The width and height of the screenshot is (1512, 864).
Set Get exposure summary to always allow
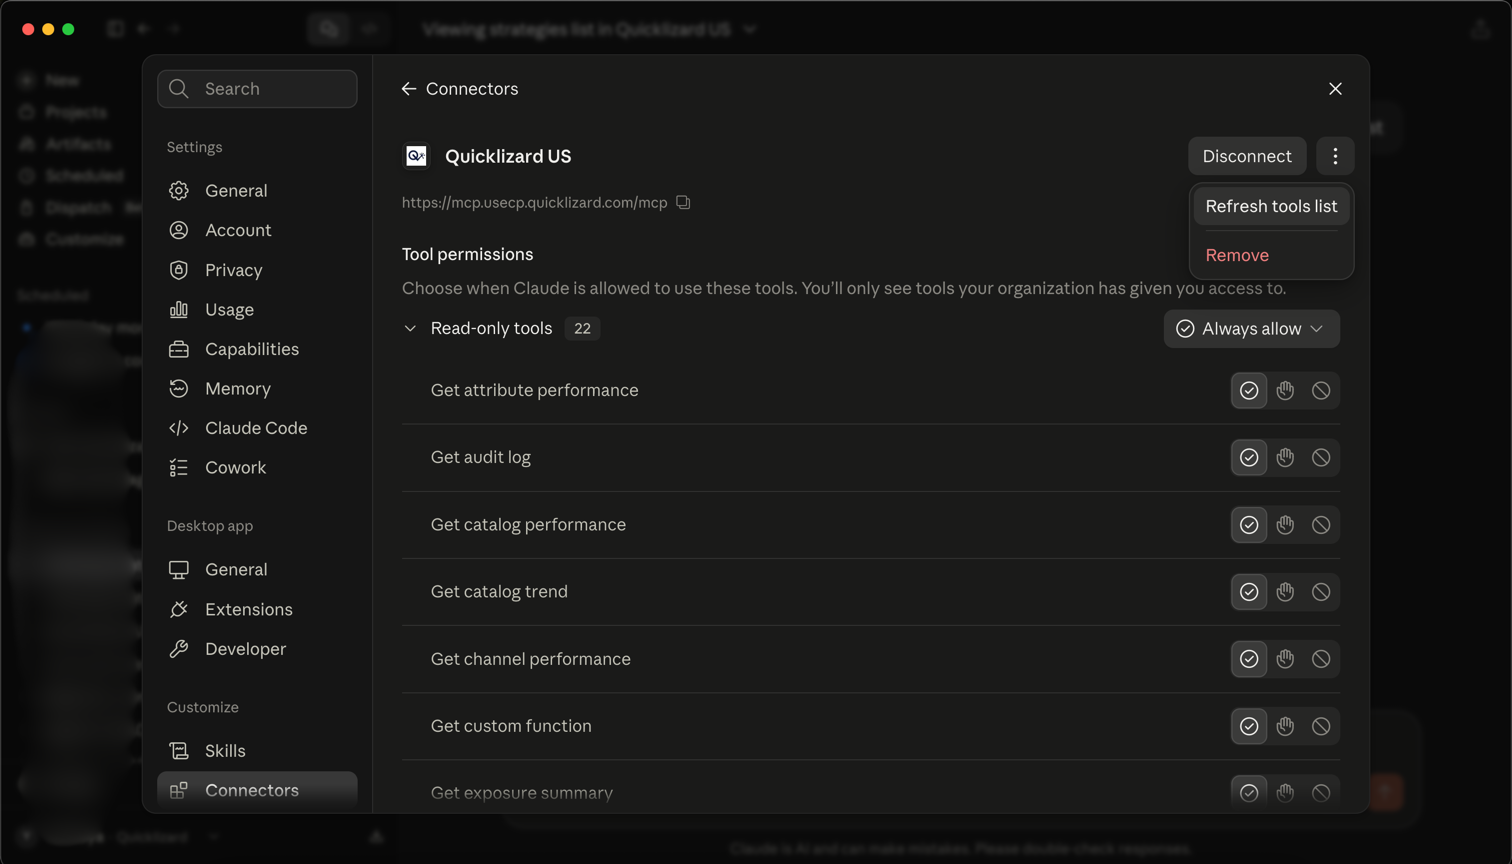click(x=1249, y=793)
